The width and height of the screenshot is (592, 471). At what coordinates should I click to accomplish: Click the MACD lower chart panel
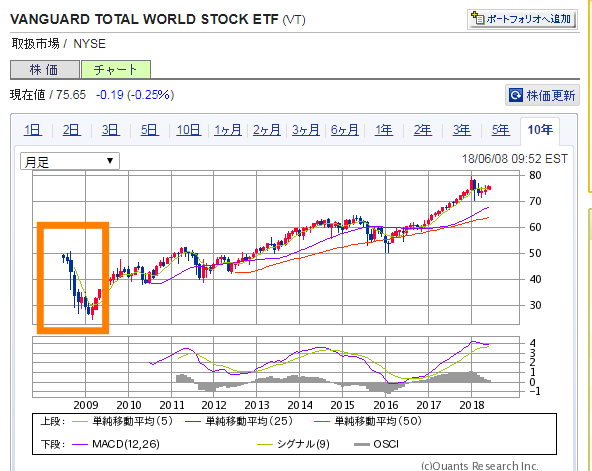click(x=276, y=367)
